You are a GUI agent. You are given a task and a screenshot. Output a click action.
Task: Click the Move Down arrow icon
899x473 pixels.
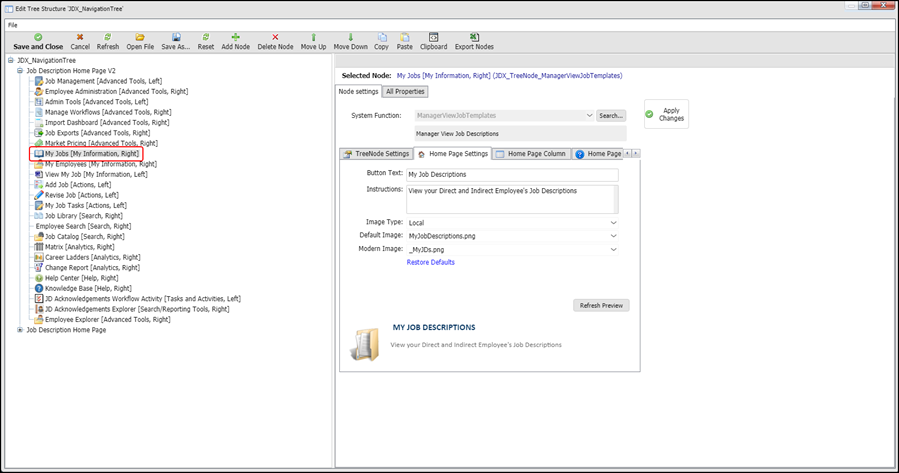(350, 37)
